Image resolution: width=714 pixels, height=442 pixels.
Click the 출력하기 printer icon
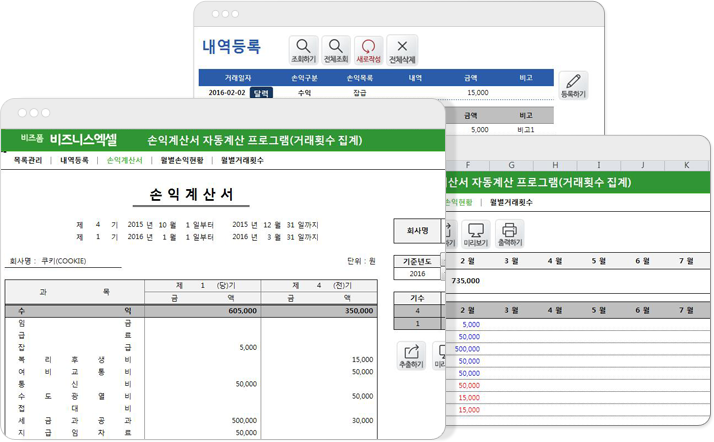coord(508,232)
